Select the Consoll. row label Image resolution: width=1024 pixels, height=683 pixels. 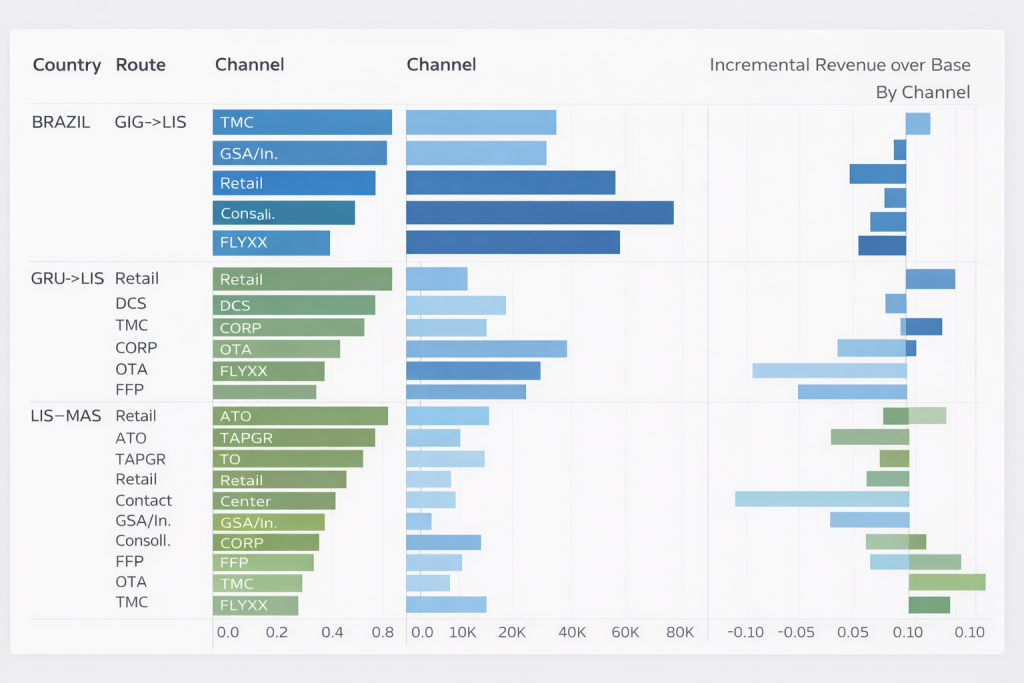point(143,541)
